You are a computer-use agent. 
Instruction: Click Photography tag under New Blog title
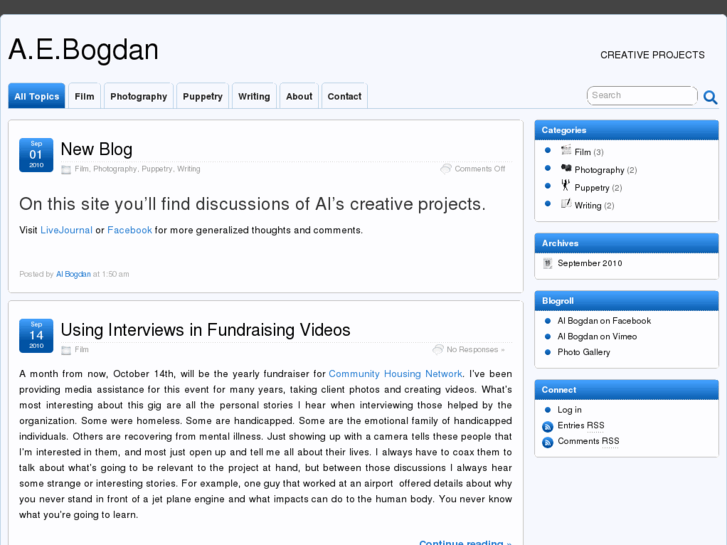tap(115, 169)
